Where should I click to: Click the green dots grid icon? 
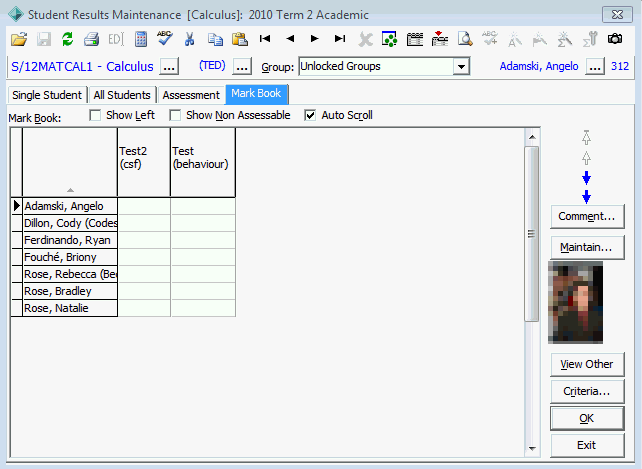point(389,39)
